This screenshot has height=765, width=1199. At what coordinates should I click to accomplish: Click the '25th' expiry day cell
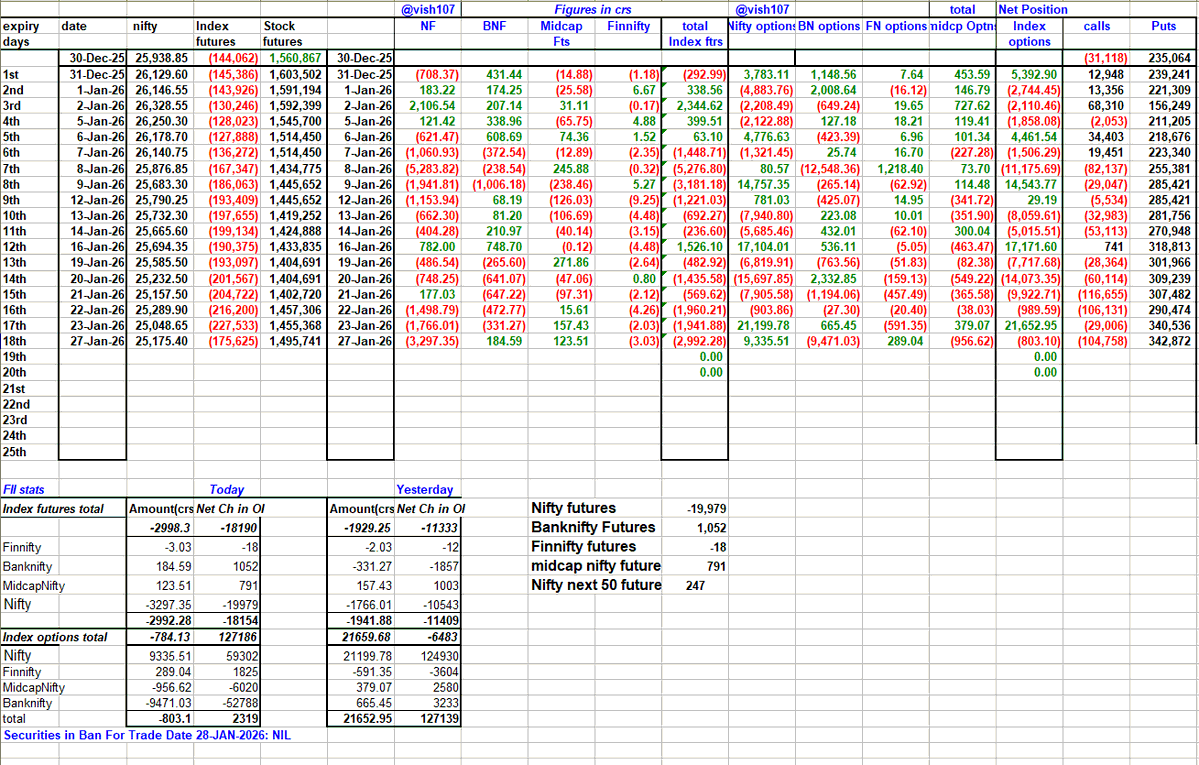pos(15,452)
